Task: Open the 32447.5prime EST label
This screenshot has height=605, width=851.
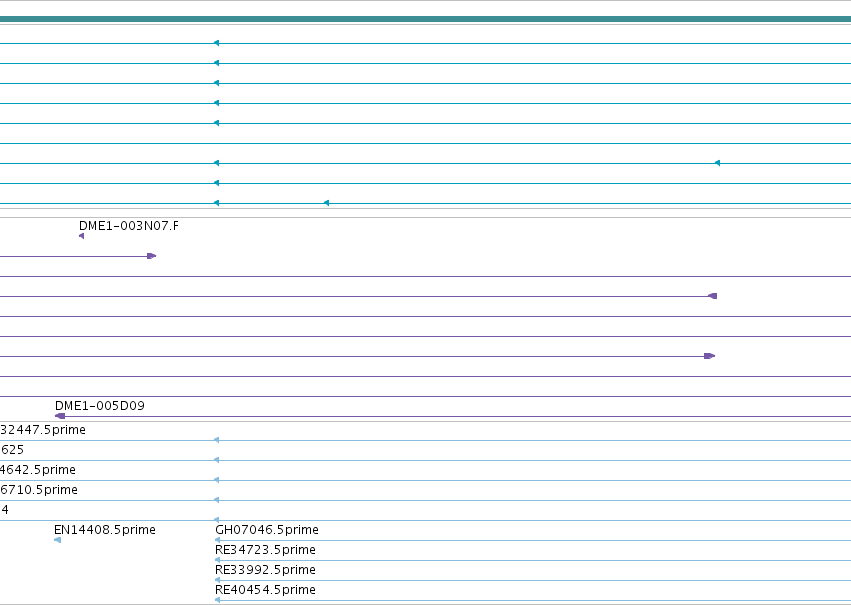Action: (43, 430)
